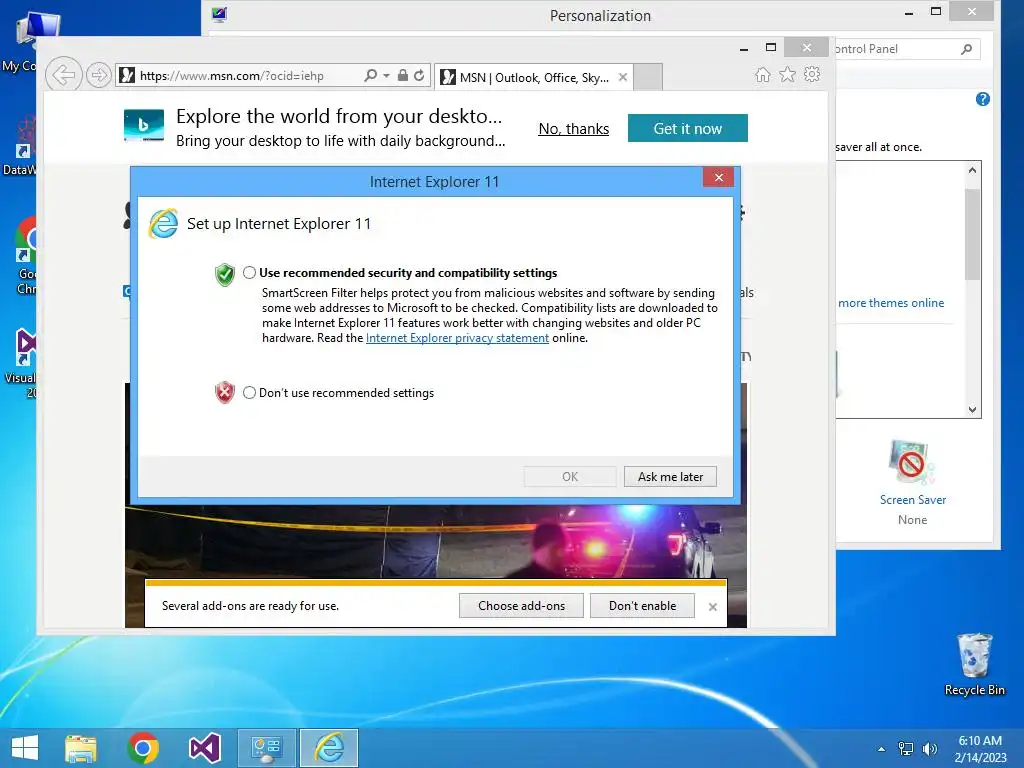
Task: Go forward in Internet Explorer
Action: (x=98, y=75)
